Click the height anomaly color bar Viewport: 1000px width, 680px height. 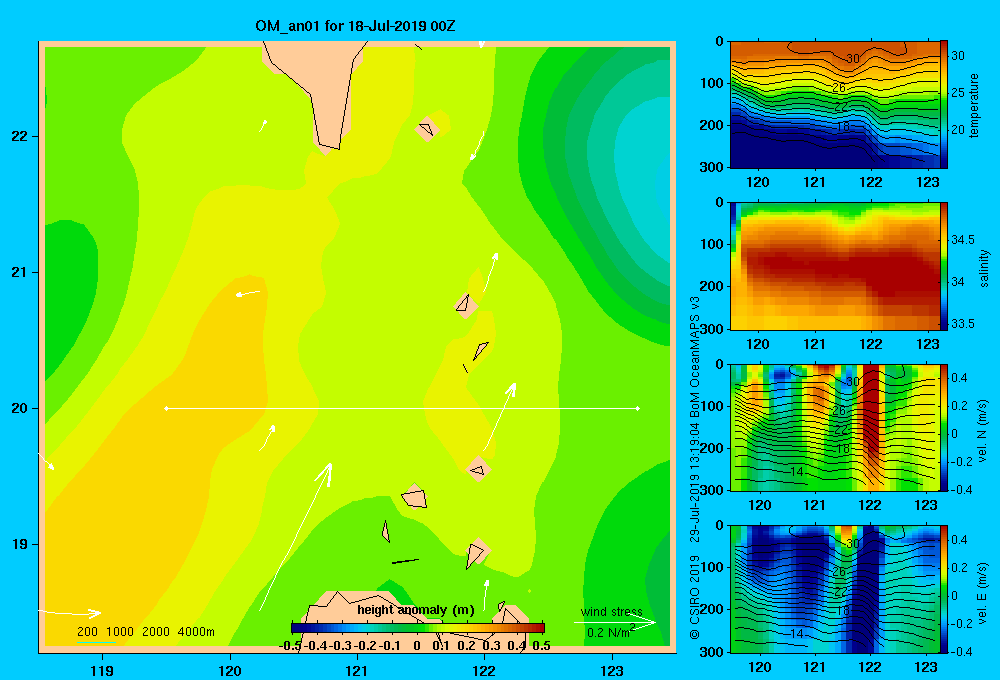tap(418, 628)
